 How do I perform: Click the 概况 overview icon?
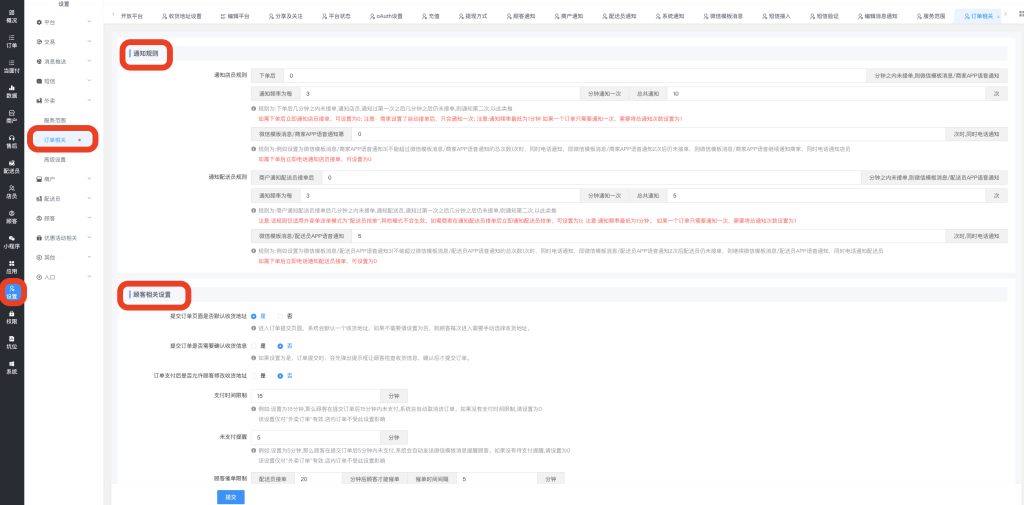[x=12, y=16]
